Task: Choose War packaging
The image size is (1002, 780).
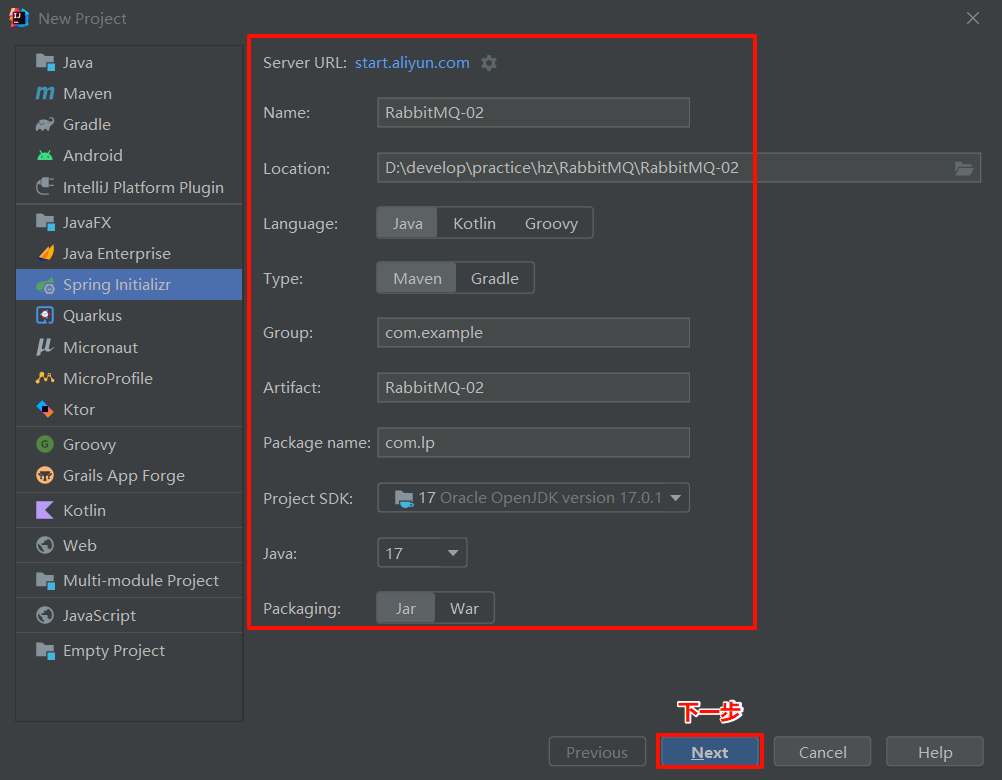Action: [x=464, y=607]
